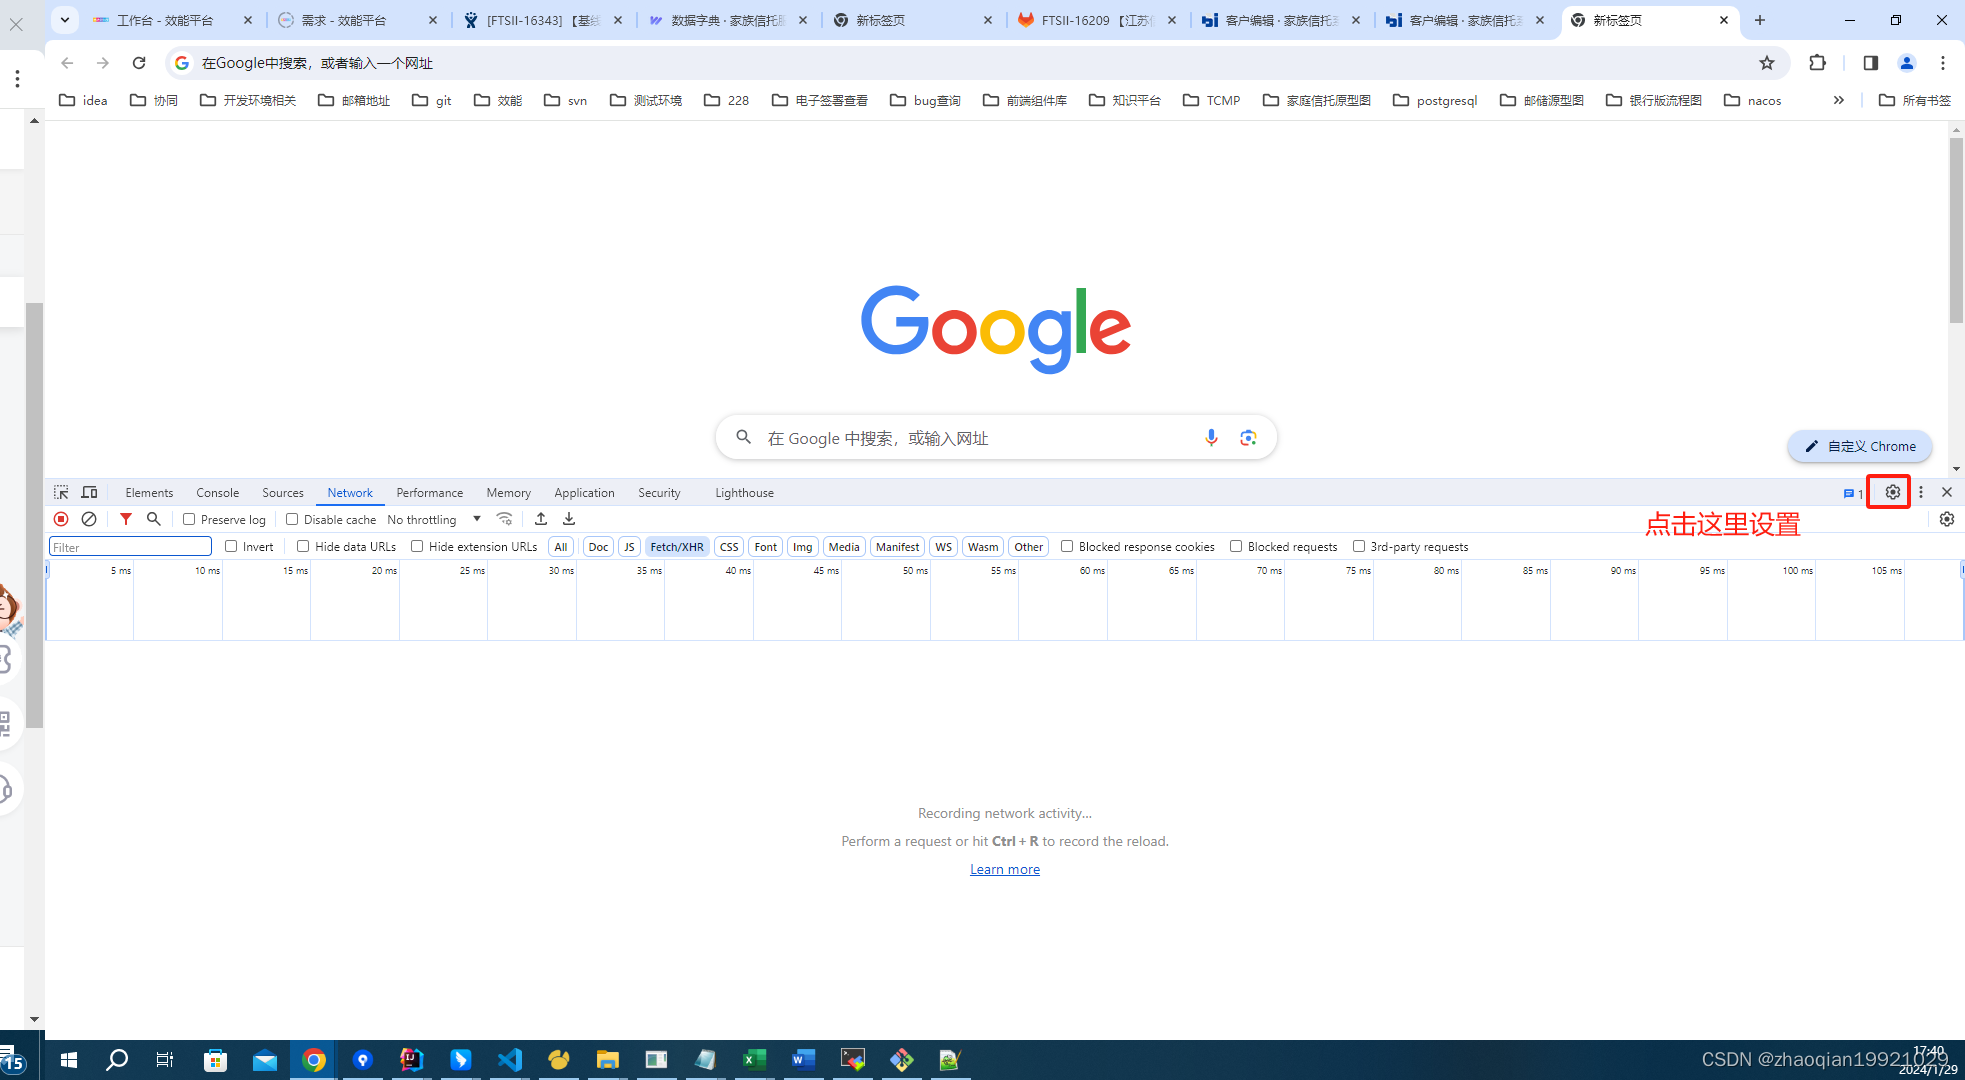This screenshot has width=1965, height=1080.
Task: Click the network Filter text field
Action: 130,547
